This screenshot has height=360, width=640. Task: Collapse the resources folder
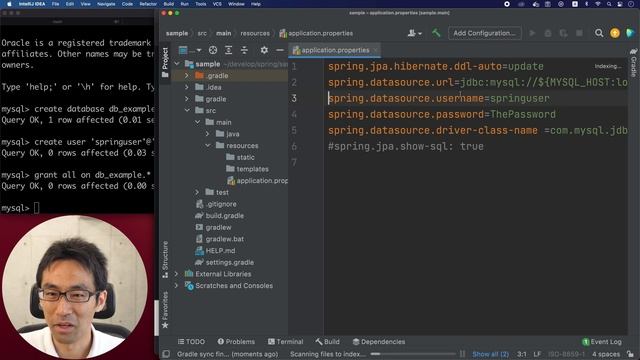coord(207,145)
